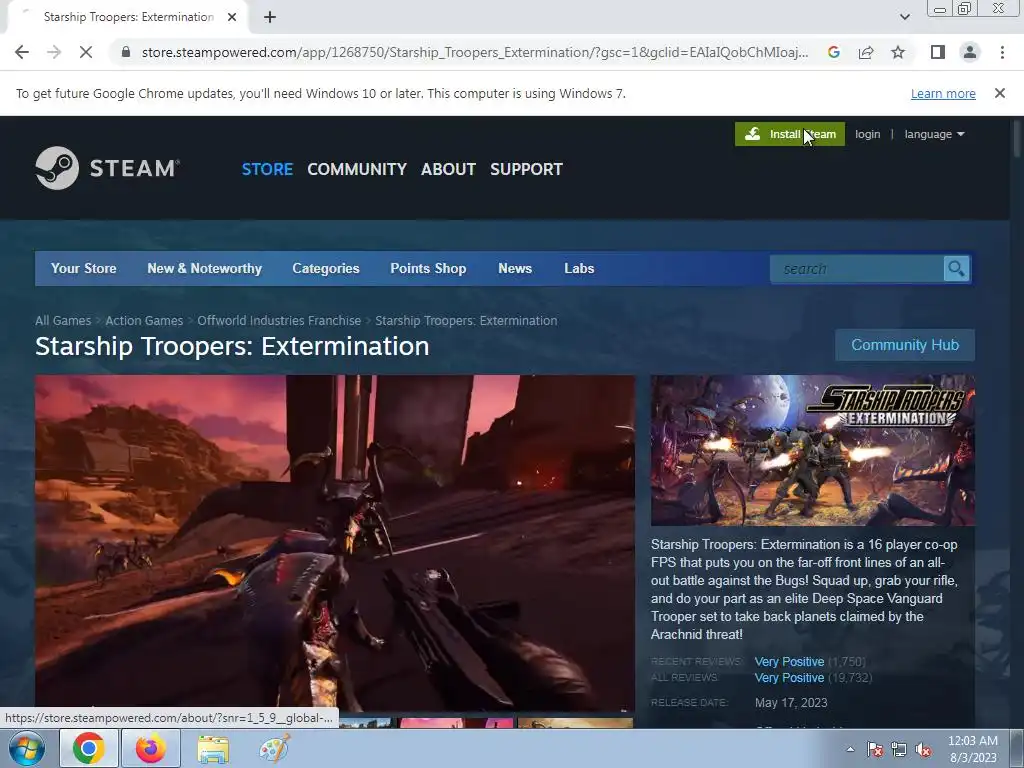Click the Action Games breadcrumb

click(144, 321)
